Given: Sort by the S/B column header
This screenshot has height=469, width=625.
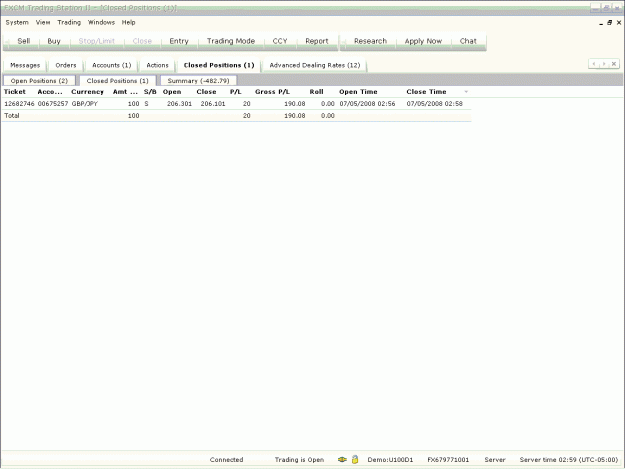Looking at the screenshot, I should (x=150, y=92).
